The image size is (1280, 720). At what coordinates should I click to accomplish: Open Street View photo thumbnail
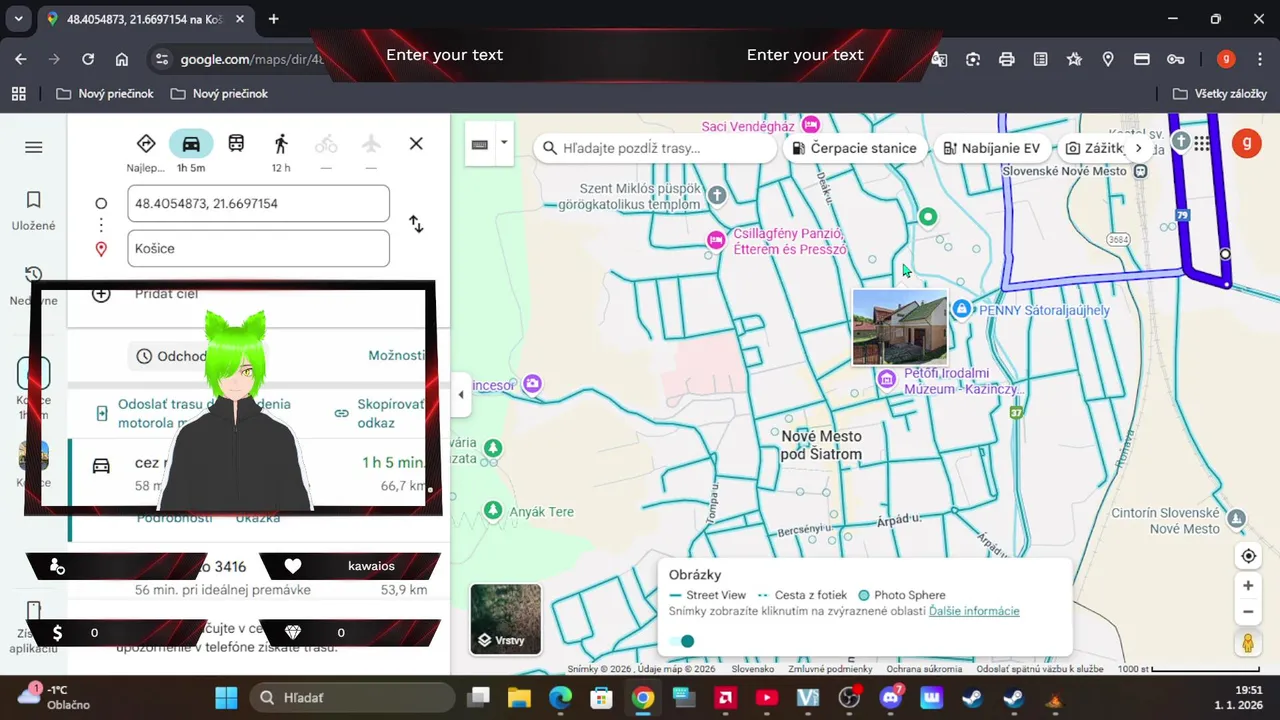click(900, 327)
